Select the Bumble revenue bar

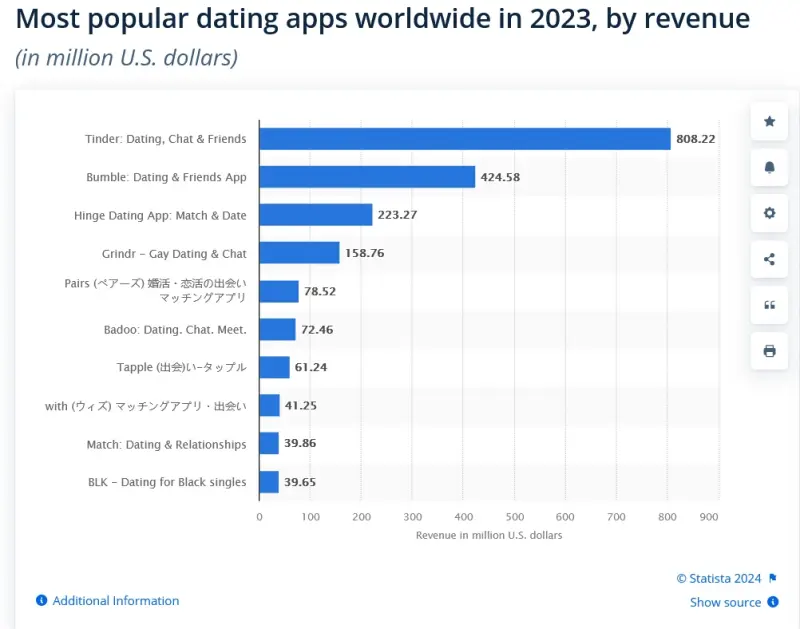[x=365, y=177]
